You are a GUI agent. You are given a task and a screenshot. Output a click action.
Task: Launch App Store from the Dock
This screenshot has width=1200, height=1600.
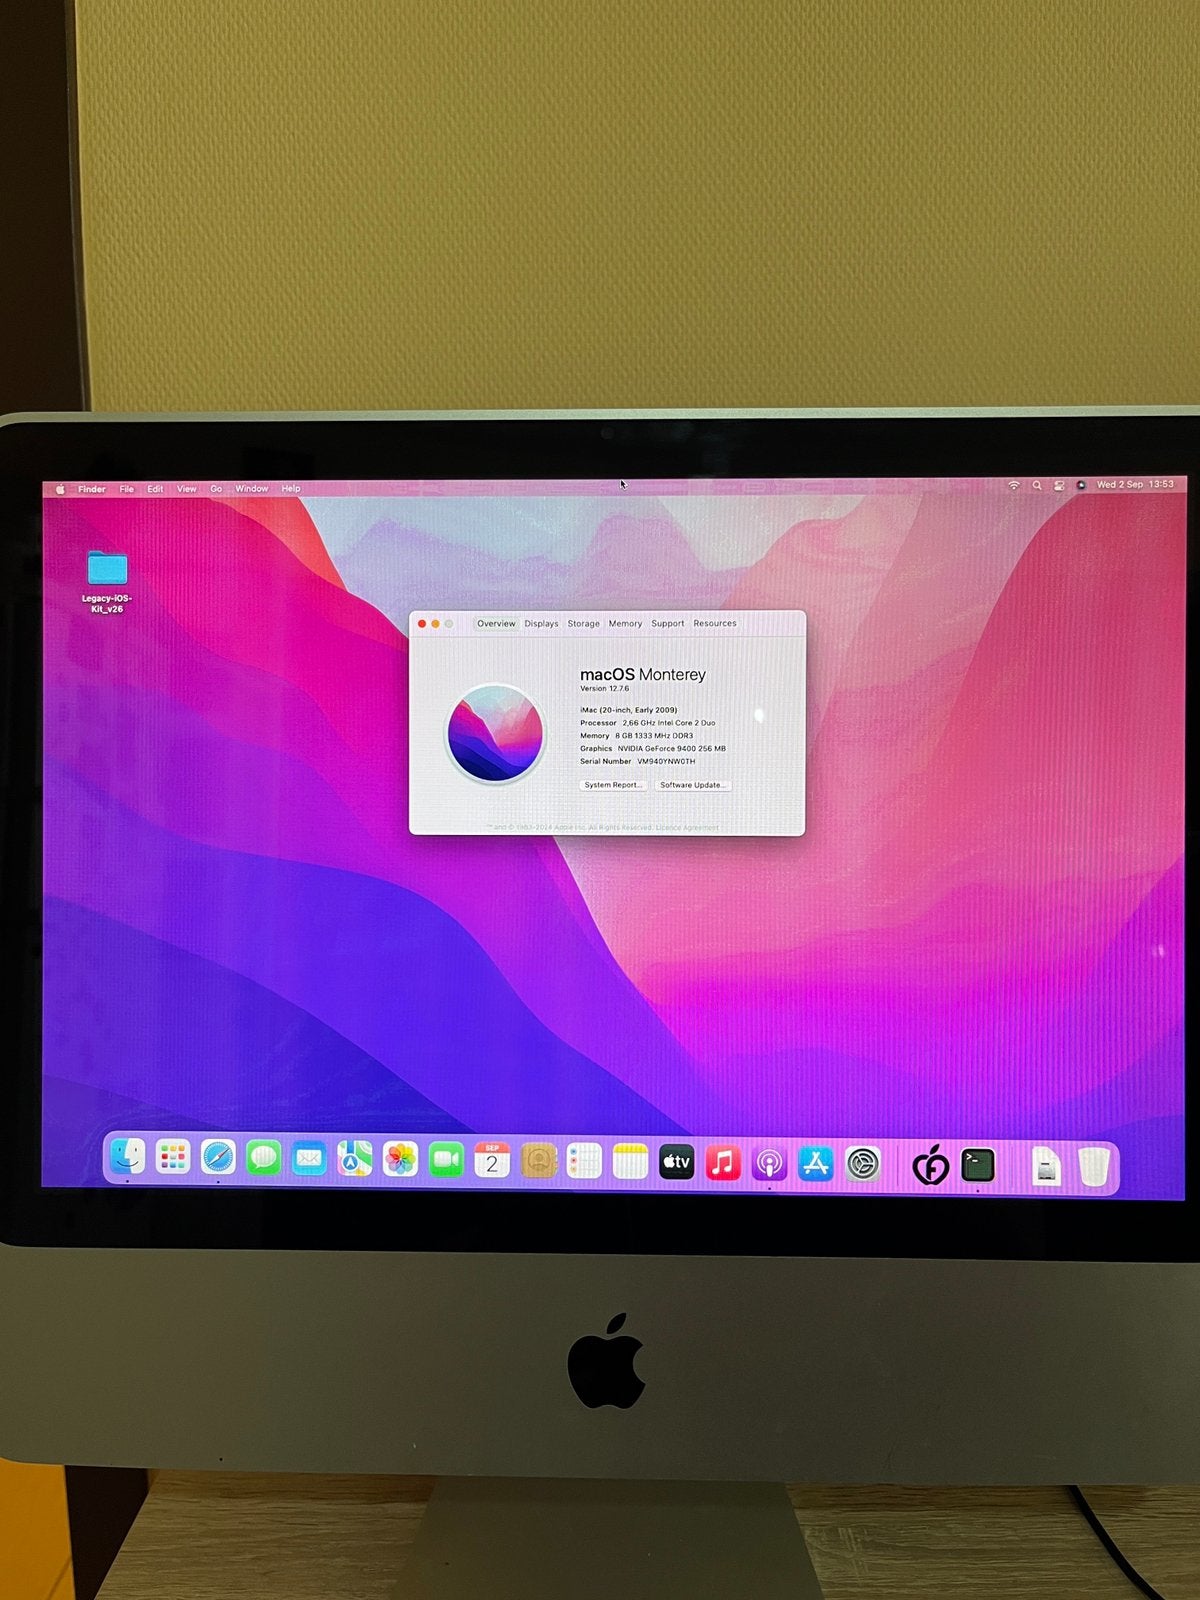click(x=816, y=1164)
